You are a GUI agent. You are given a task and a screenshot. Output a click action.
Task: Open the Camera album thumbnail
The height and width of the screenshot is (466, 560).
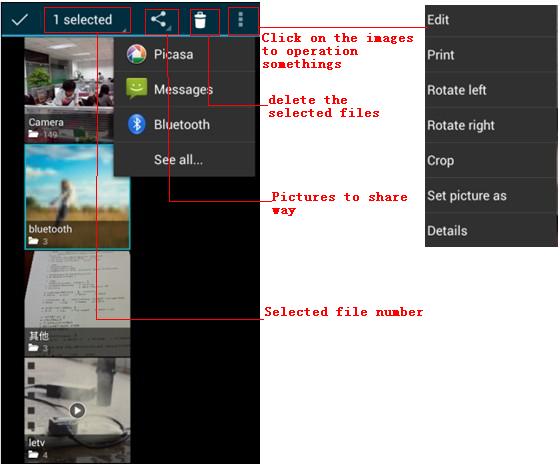tap(69, 90)
